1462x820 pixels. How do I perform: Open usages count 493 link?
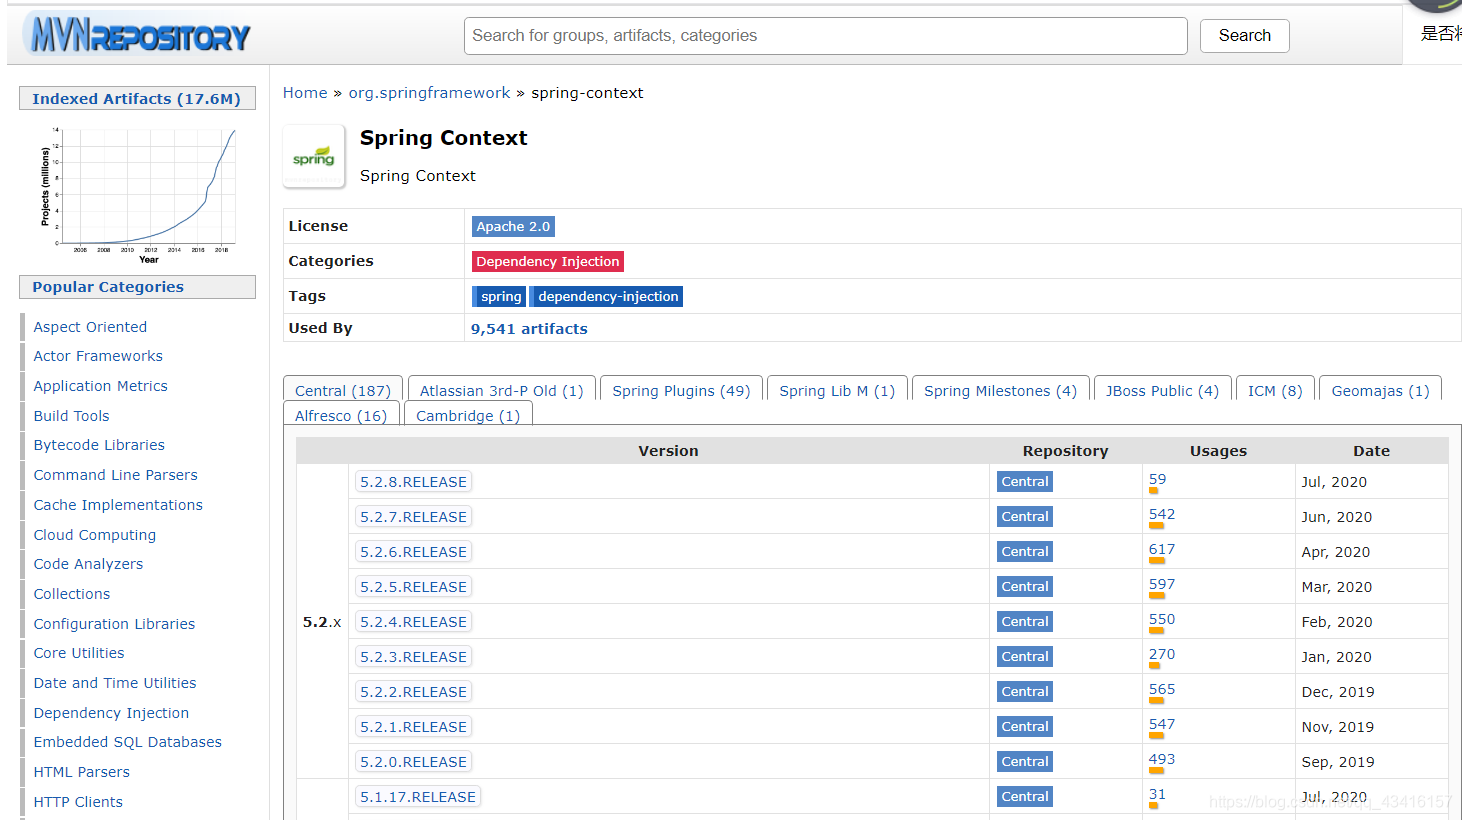click(1162, 759)
